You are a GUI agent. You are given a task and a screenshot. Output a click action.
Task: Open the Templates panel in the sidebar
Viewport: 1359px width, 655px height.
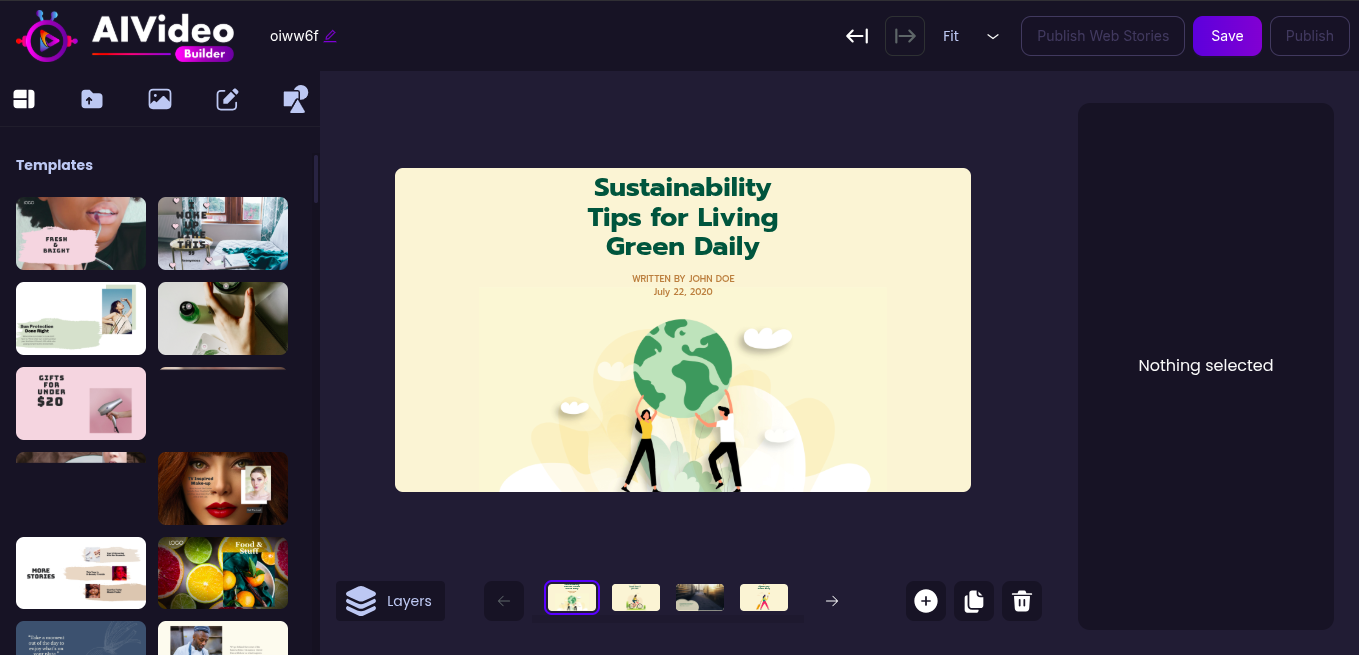pyautogui.click(x=23, y=99)
